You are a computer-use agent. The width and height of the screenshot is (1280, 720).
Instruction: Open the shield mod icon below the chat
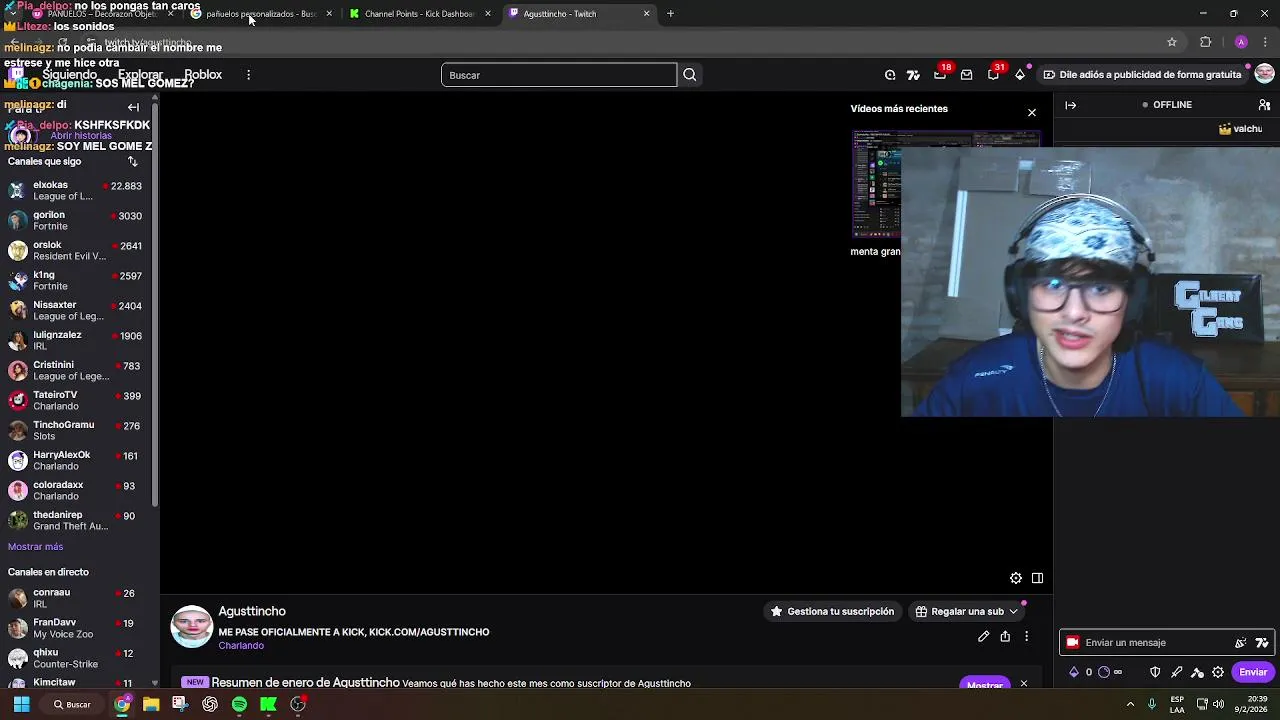pos(1155,672)
